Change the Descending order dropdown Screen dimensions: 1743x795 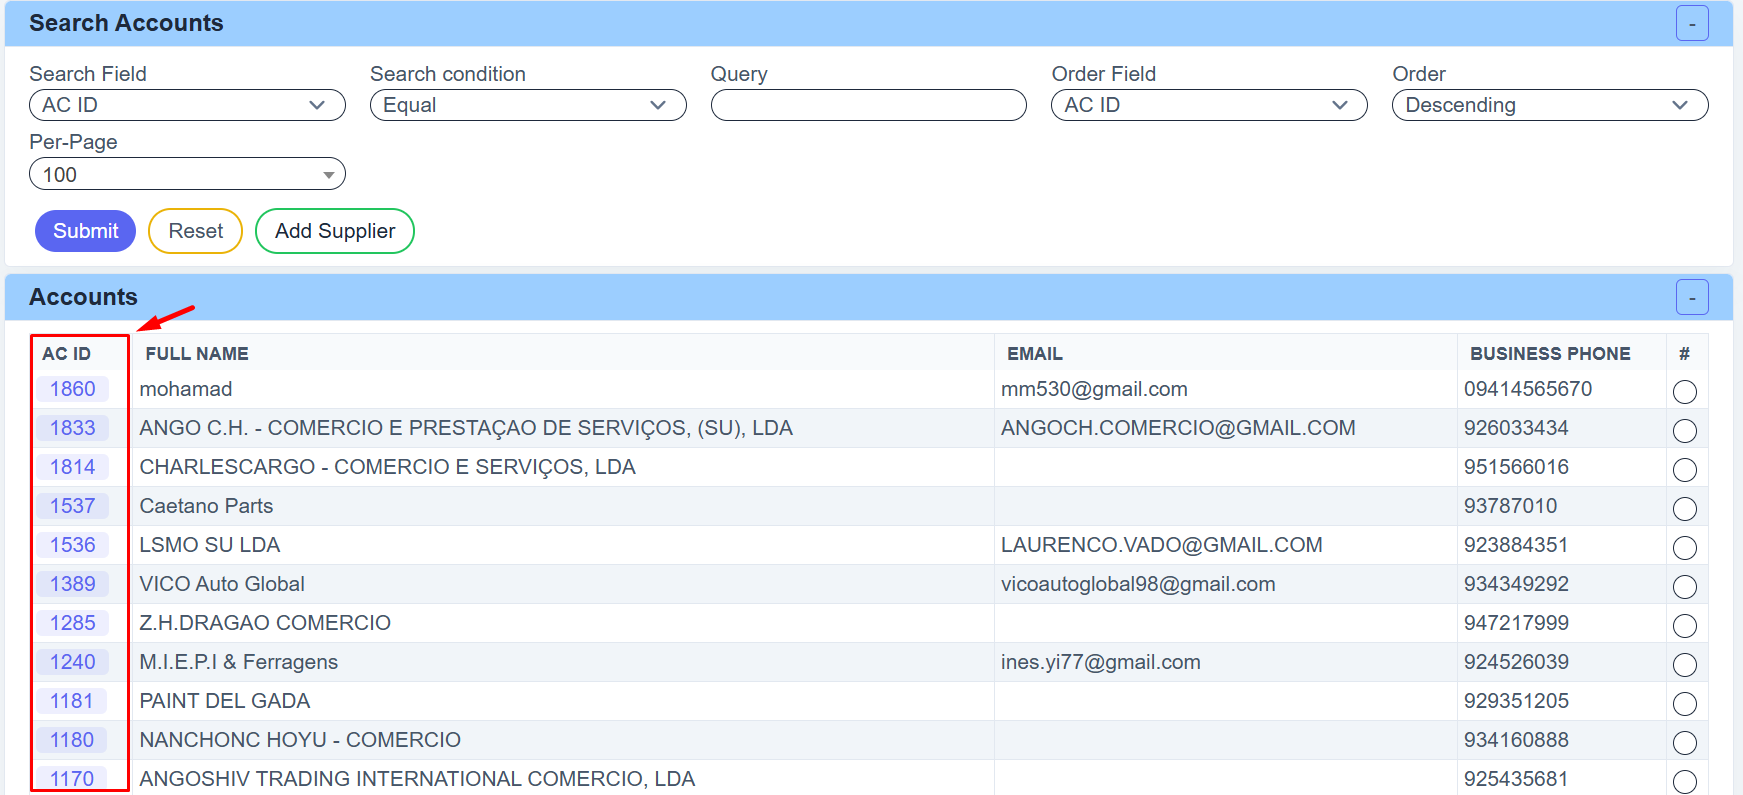(1549, 105)
